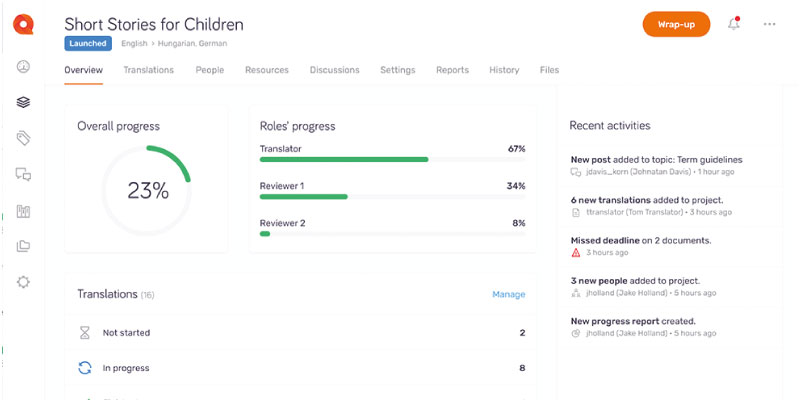The height and width of the screenshot is (400, 800).
Task: Click the Reviewer 2 progress bar
Action: (x=392, y=234)
